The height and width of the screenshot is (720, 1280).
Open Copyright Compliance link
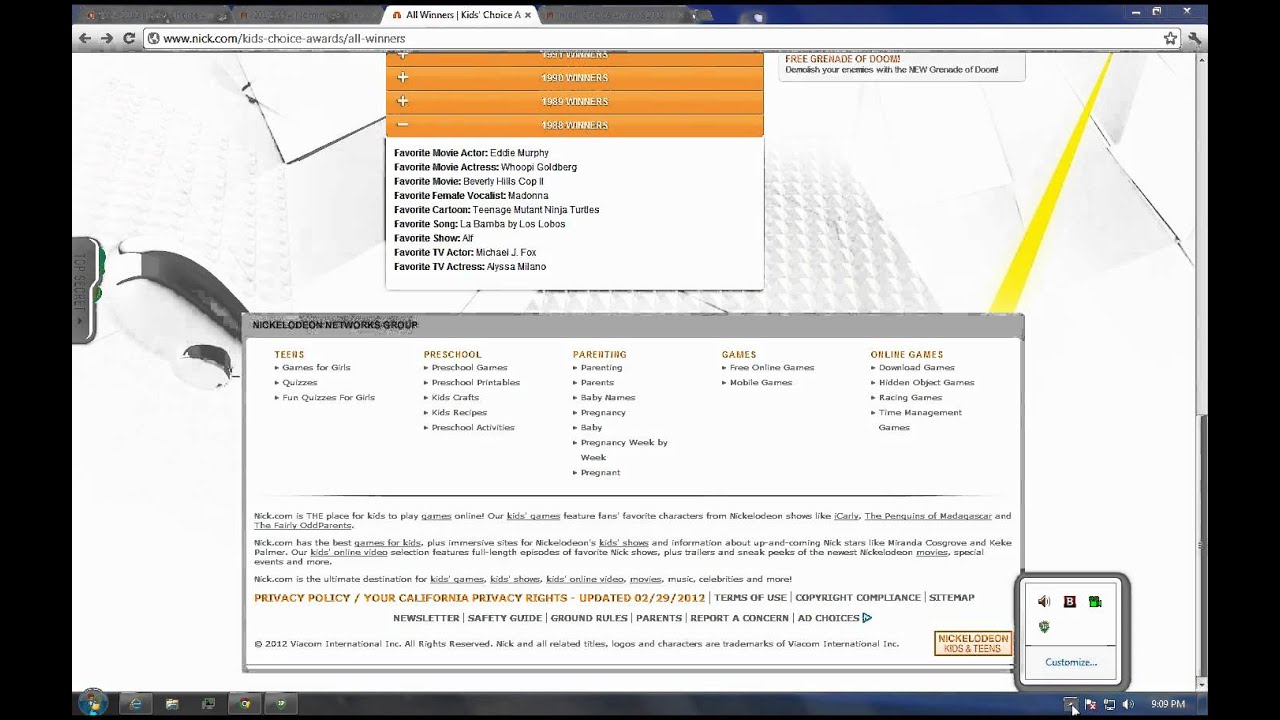tap(858, 597)
